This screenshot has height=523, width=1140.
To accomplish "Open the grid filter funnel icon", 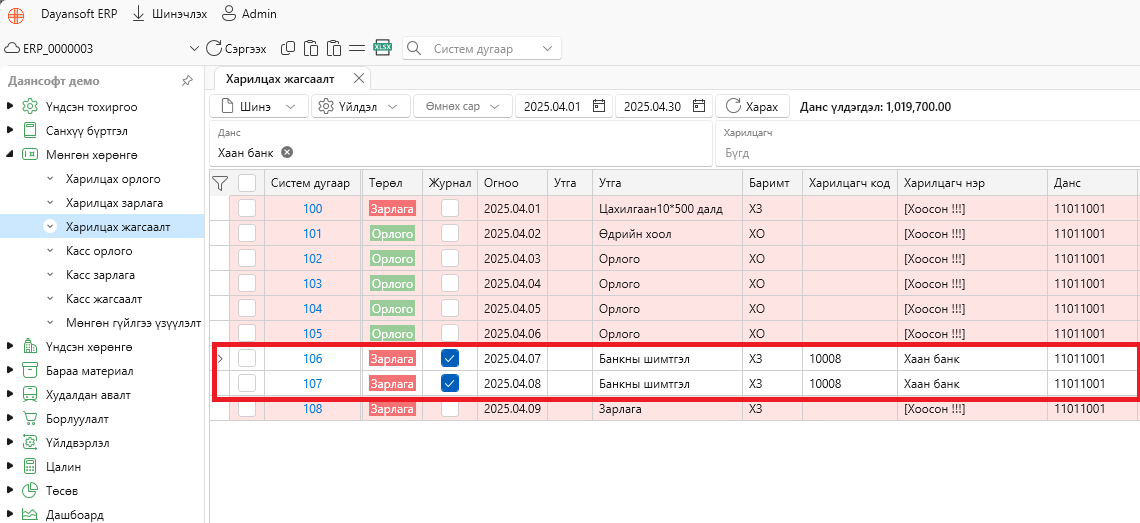I will coord(220,183).
